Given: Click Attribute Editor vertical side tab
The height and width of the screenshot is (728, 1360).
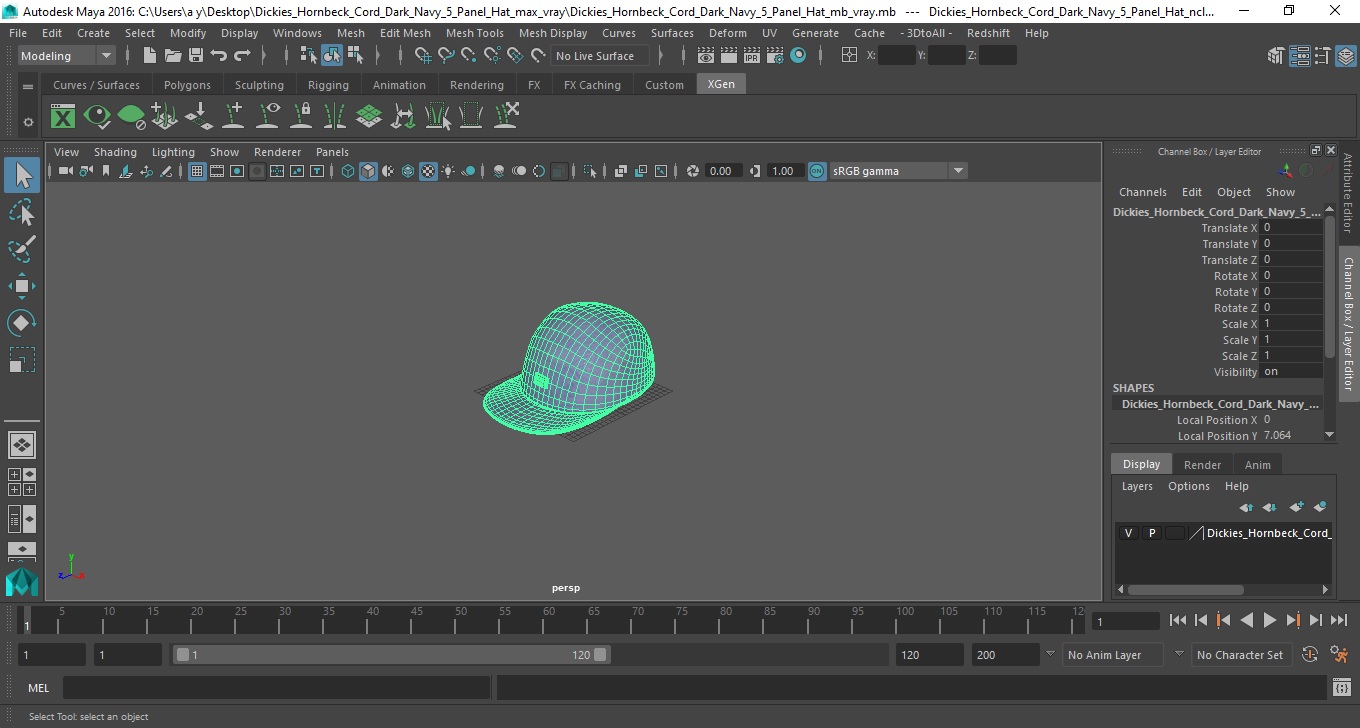Looking at the screenshot, I should pos(1348,193).
